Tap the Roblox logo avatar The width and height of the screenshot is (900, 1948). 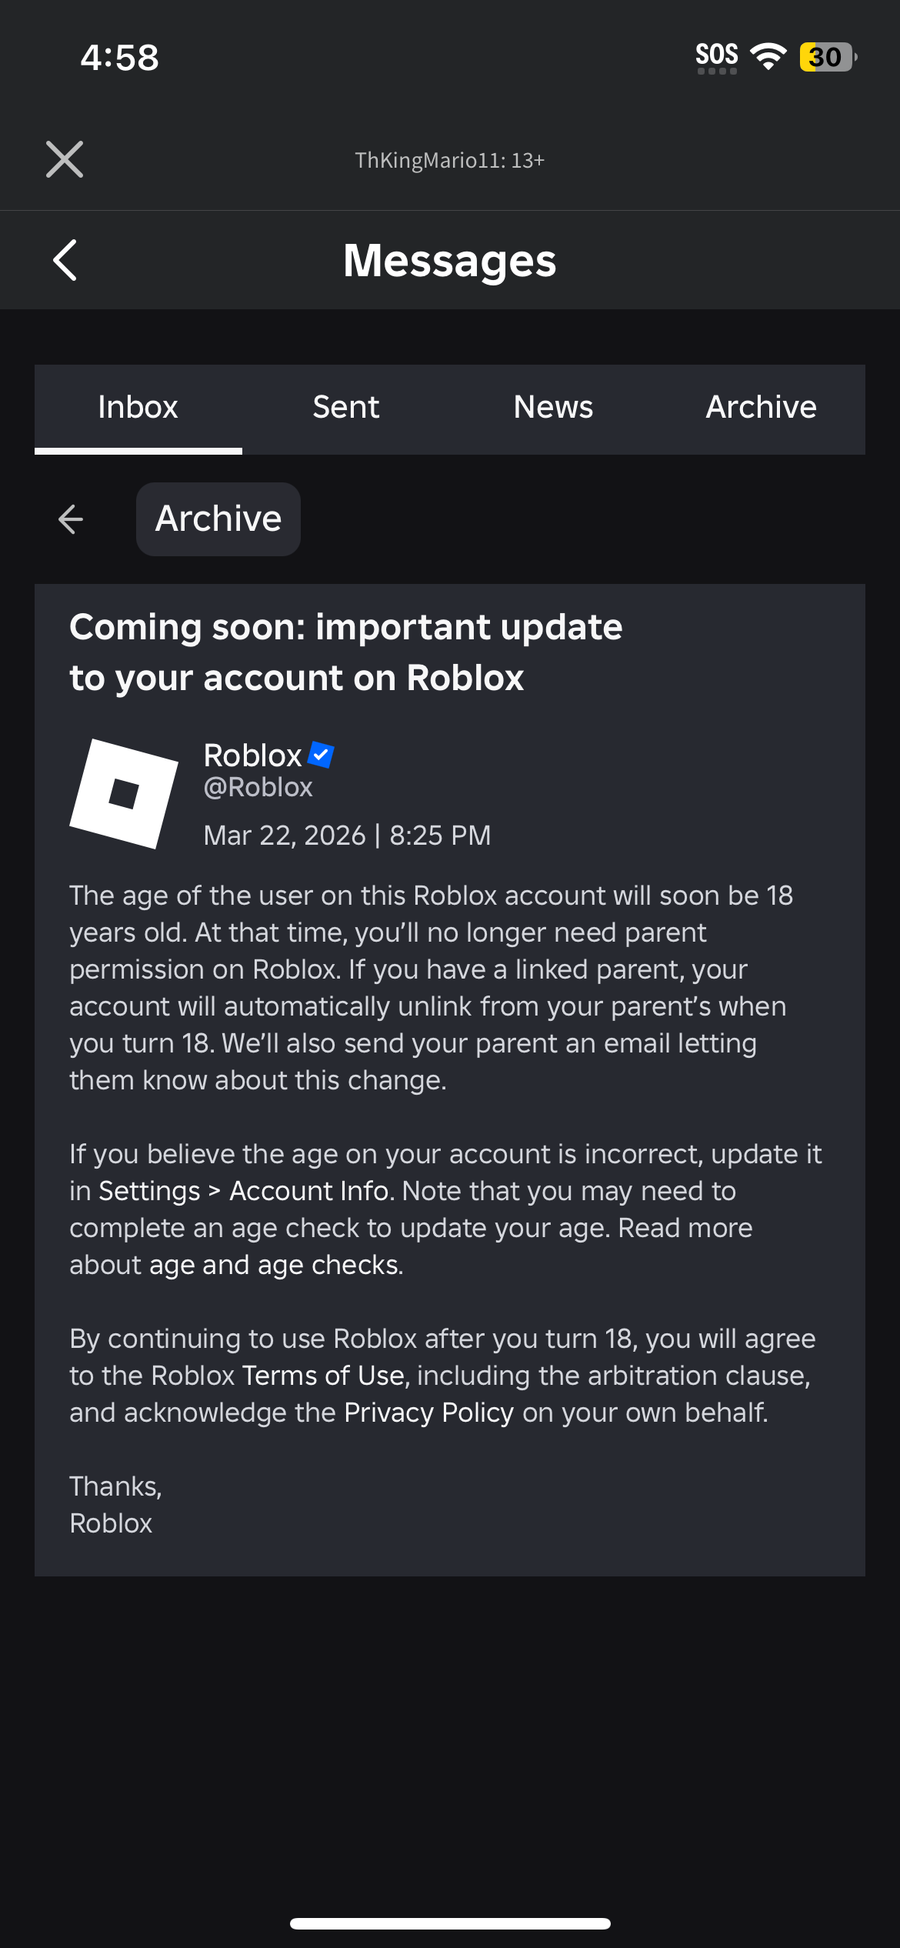tap(124, 794)
